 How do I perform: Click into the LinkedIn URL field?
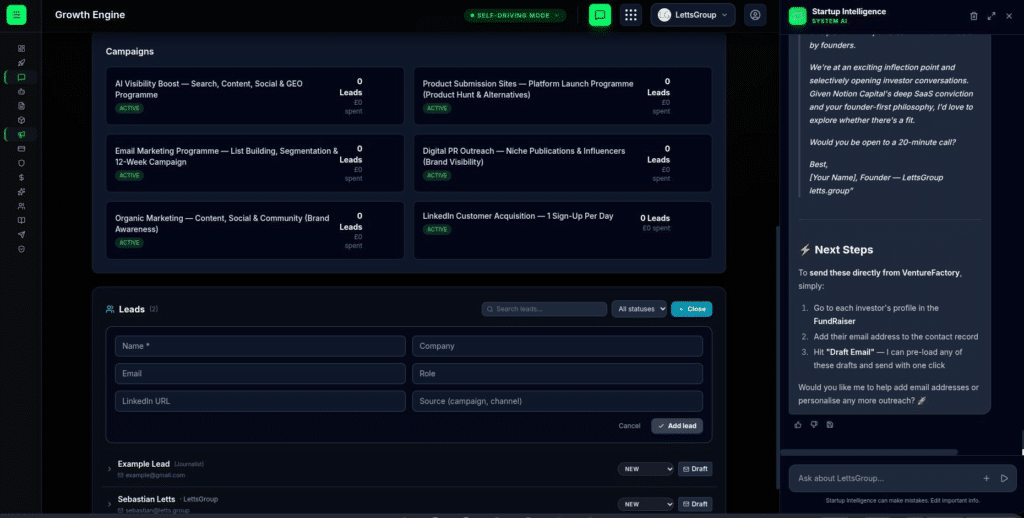[x=260, y=401]
